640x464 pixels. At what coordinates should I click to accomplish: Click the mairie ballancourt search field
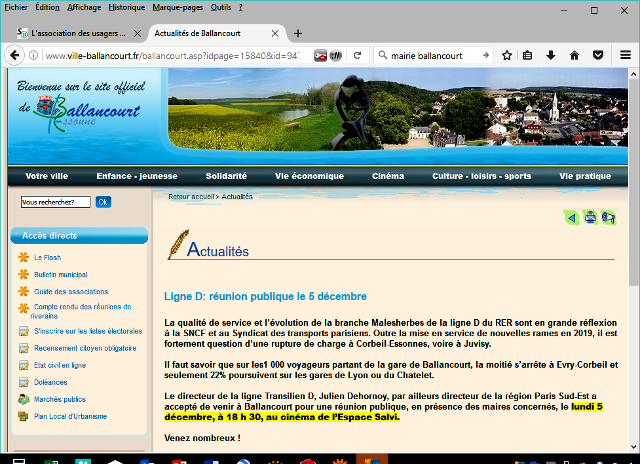coord(434,56)
